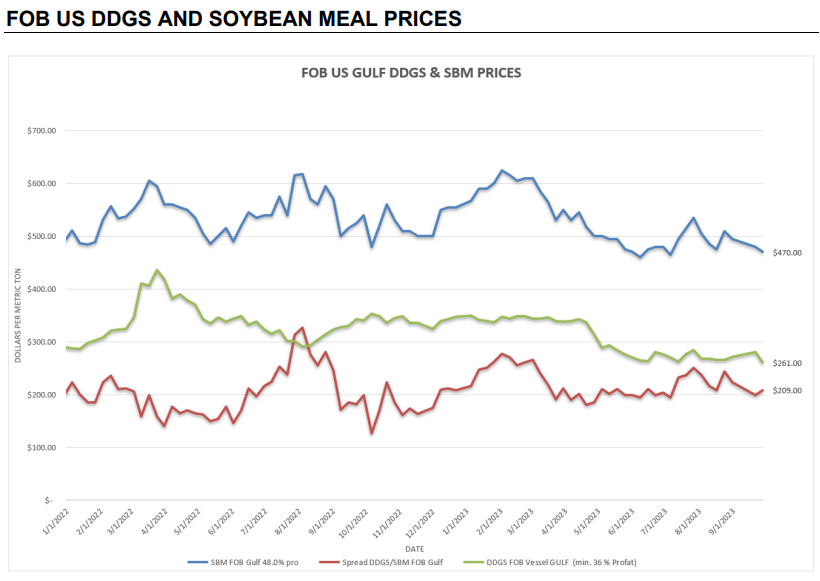Click the $470.00 end data label
The height and width of the screenshot is (581, 820).
(x=787, y=253)
